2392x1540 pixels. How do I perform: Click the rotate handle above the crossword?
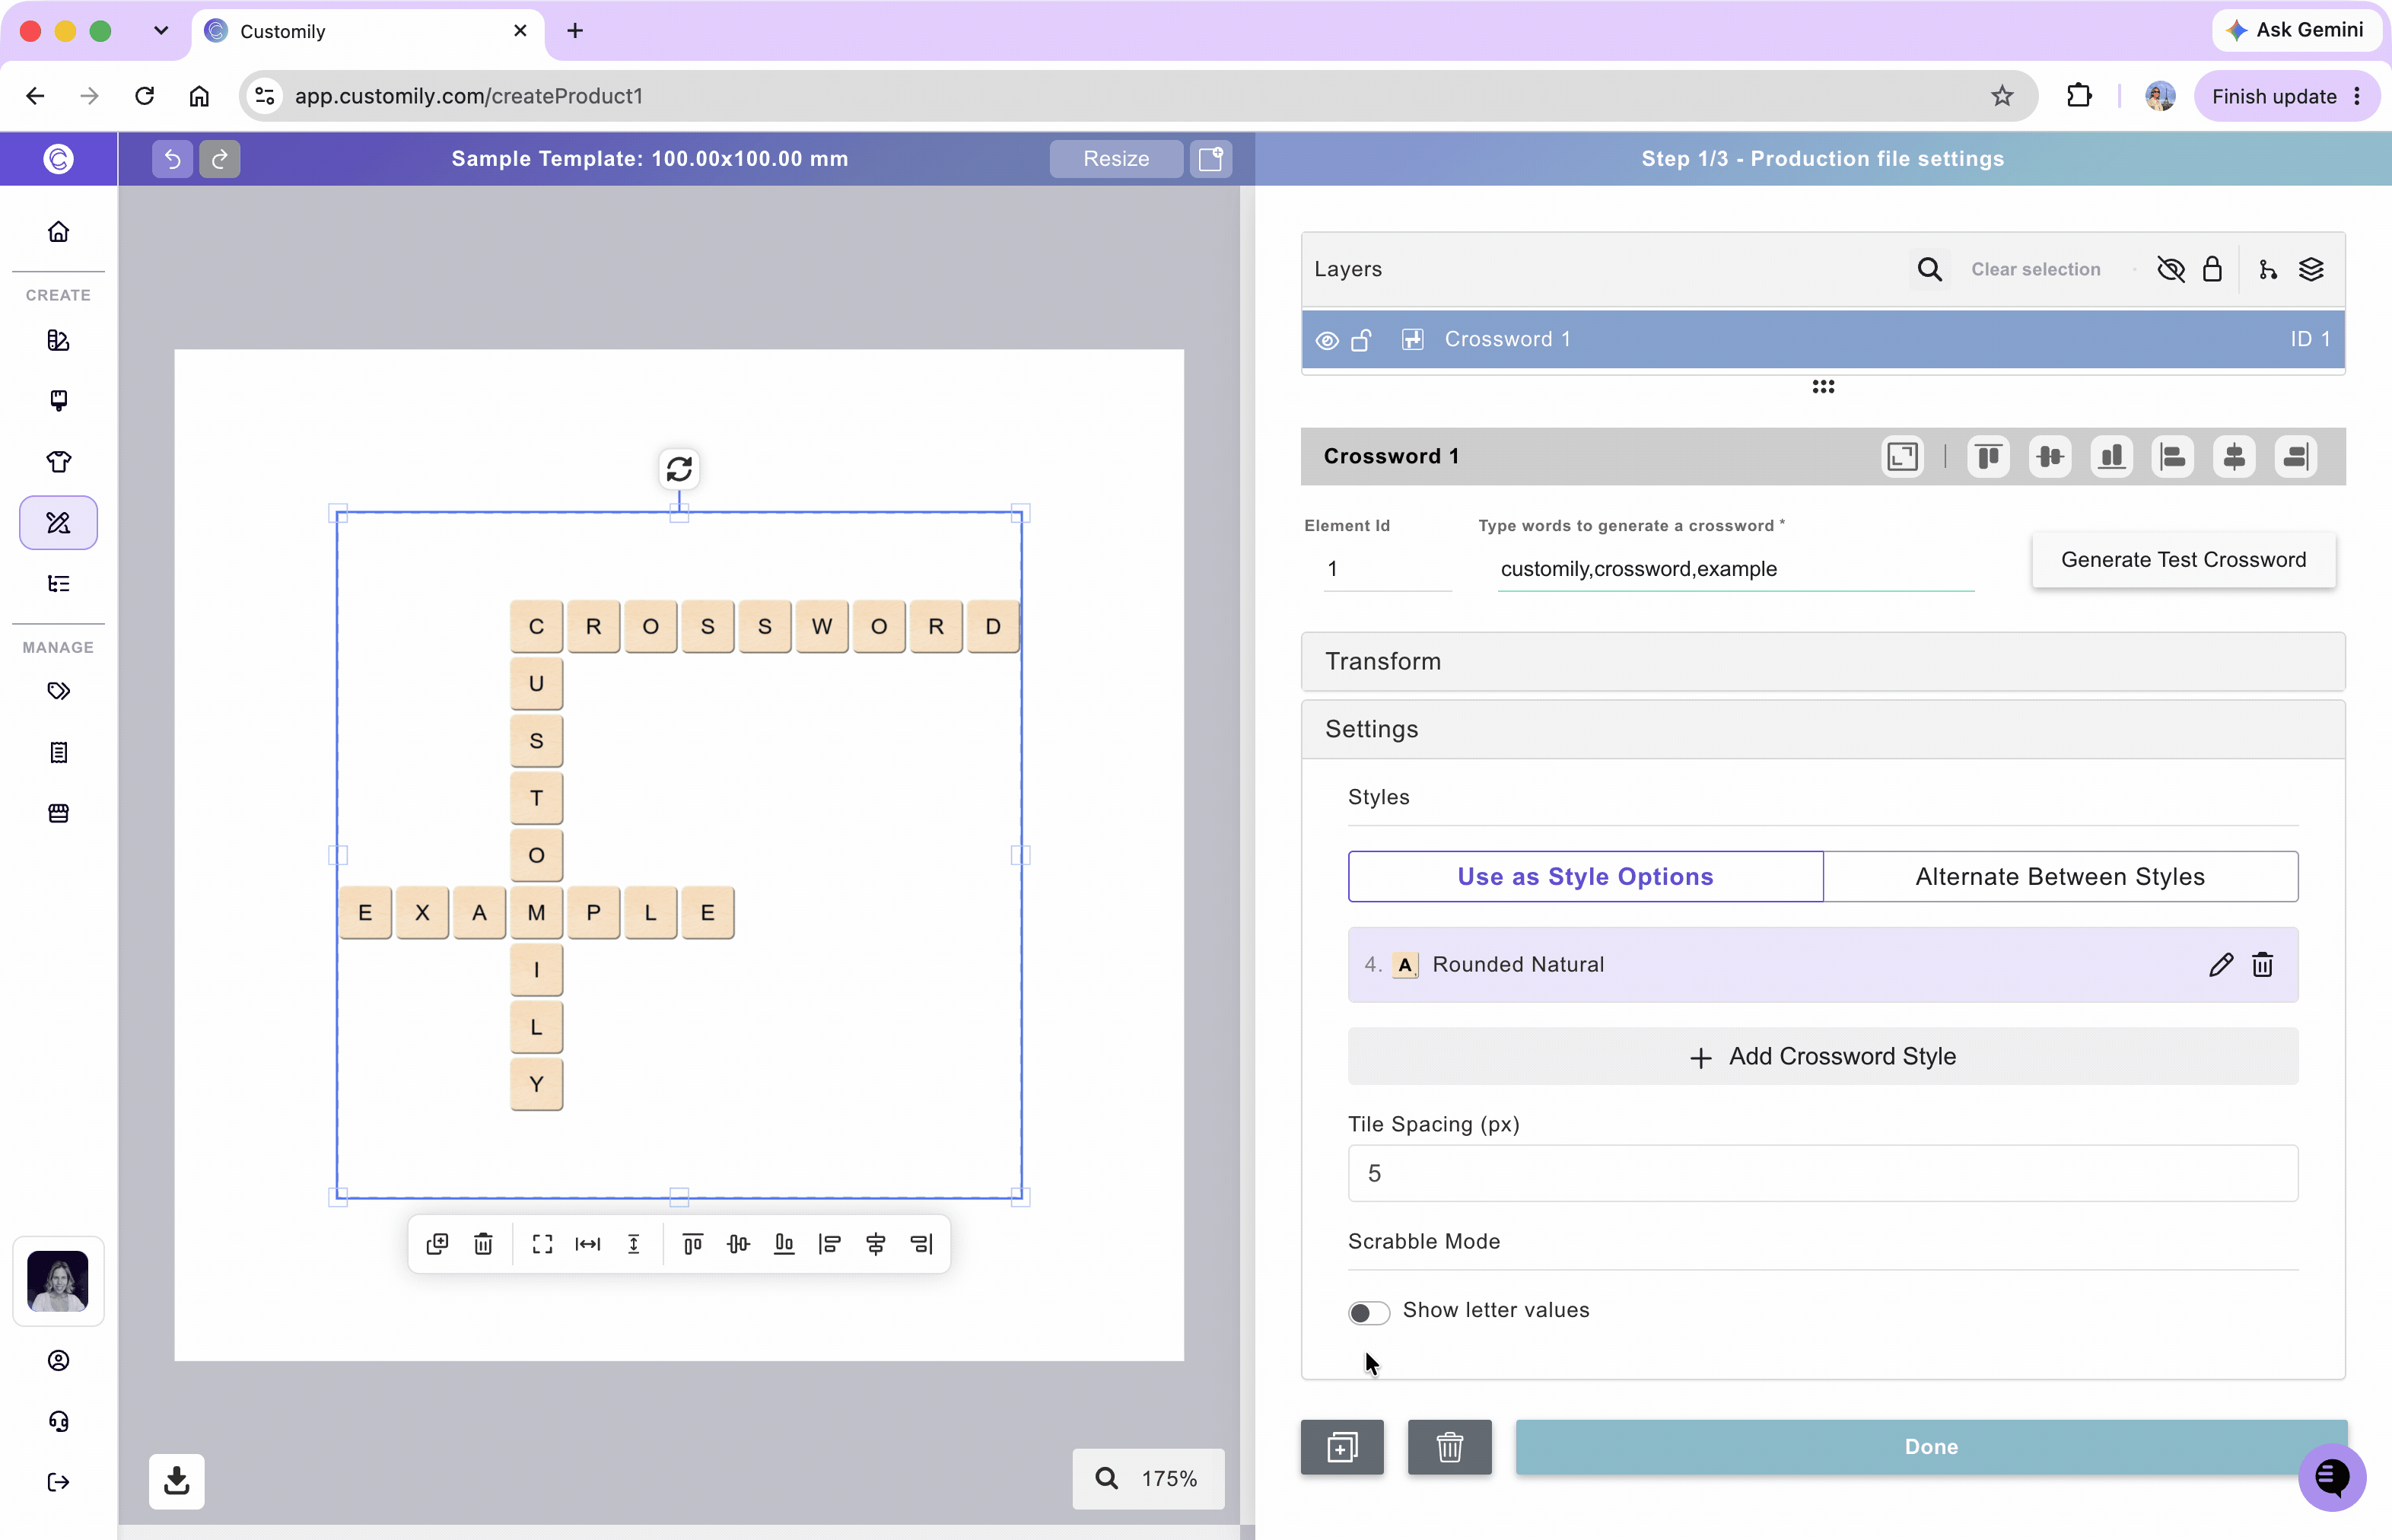point(679,468)
